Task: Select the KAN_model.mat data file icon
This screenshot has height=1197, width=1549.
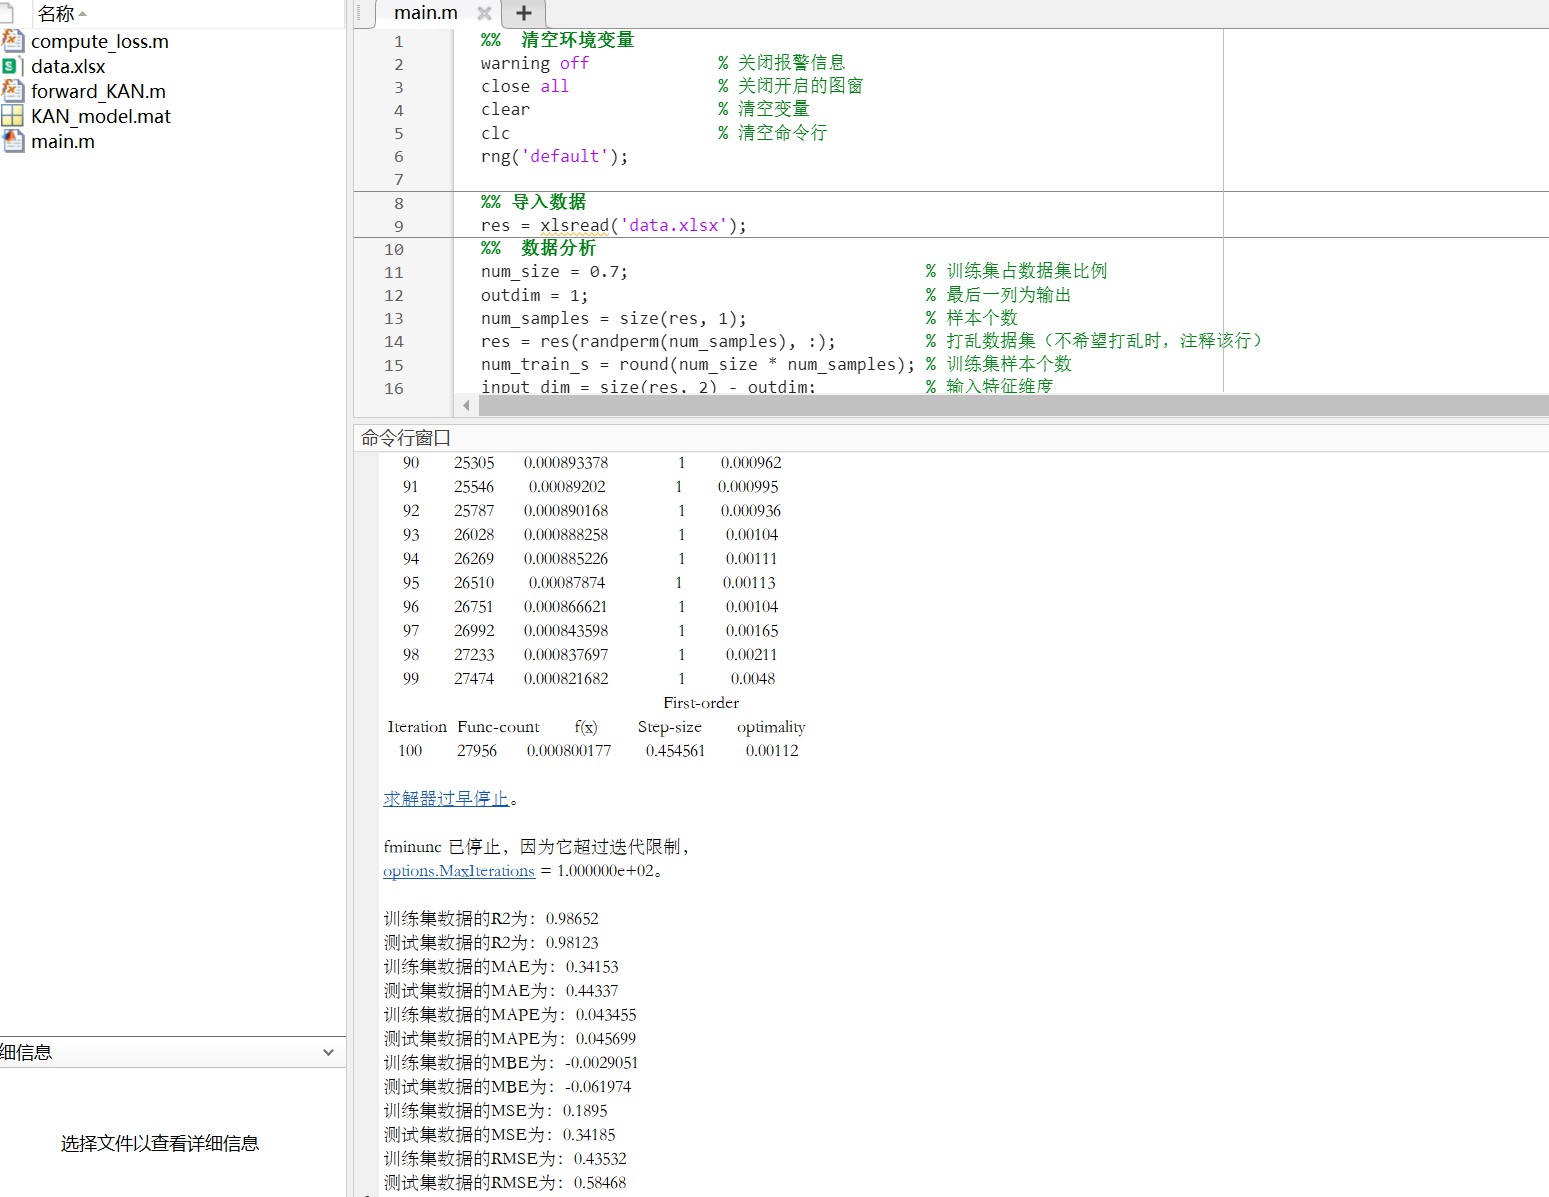Action: (x=12, y=116)
